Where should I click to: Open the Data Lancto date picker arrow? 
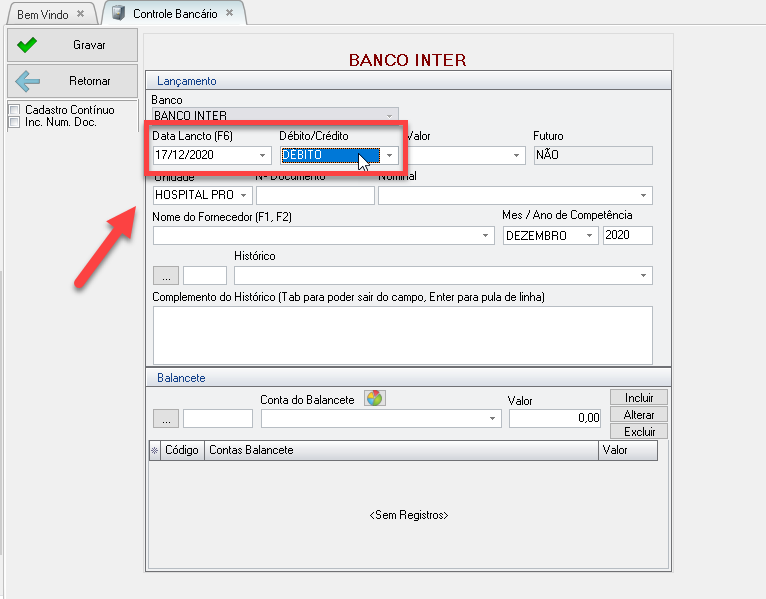262,155
